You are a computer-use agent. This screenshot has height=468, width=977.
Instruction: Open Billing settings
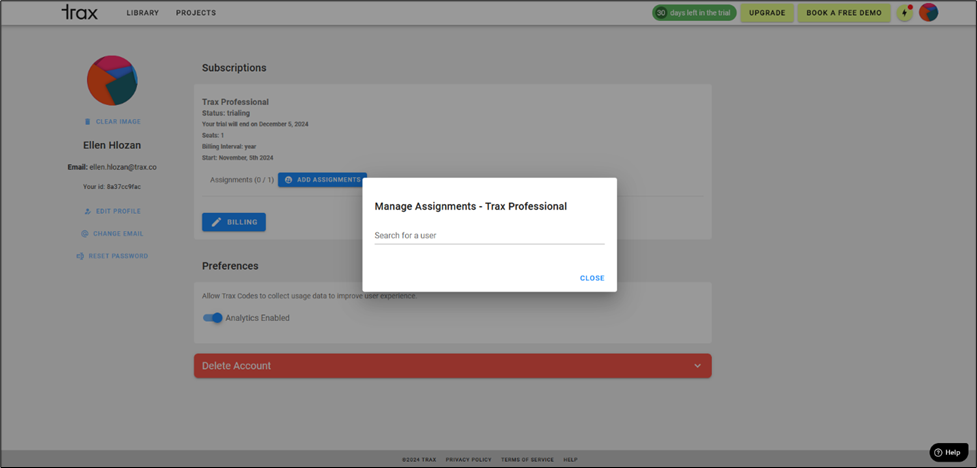234,222
